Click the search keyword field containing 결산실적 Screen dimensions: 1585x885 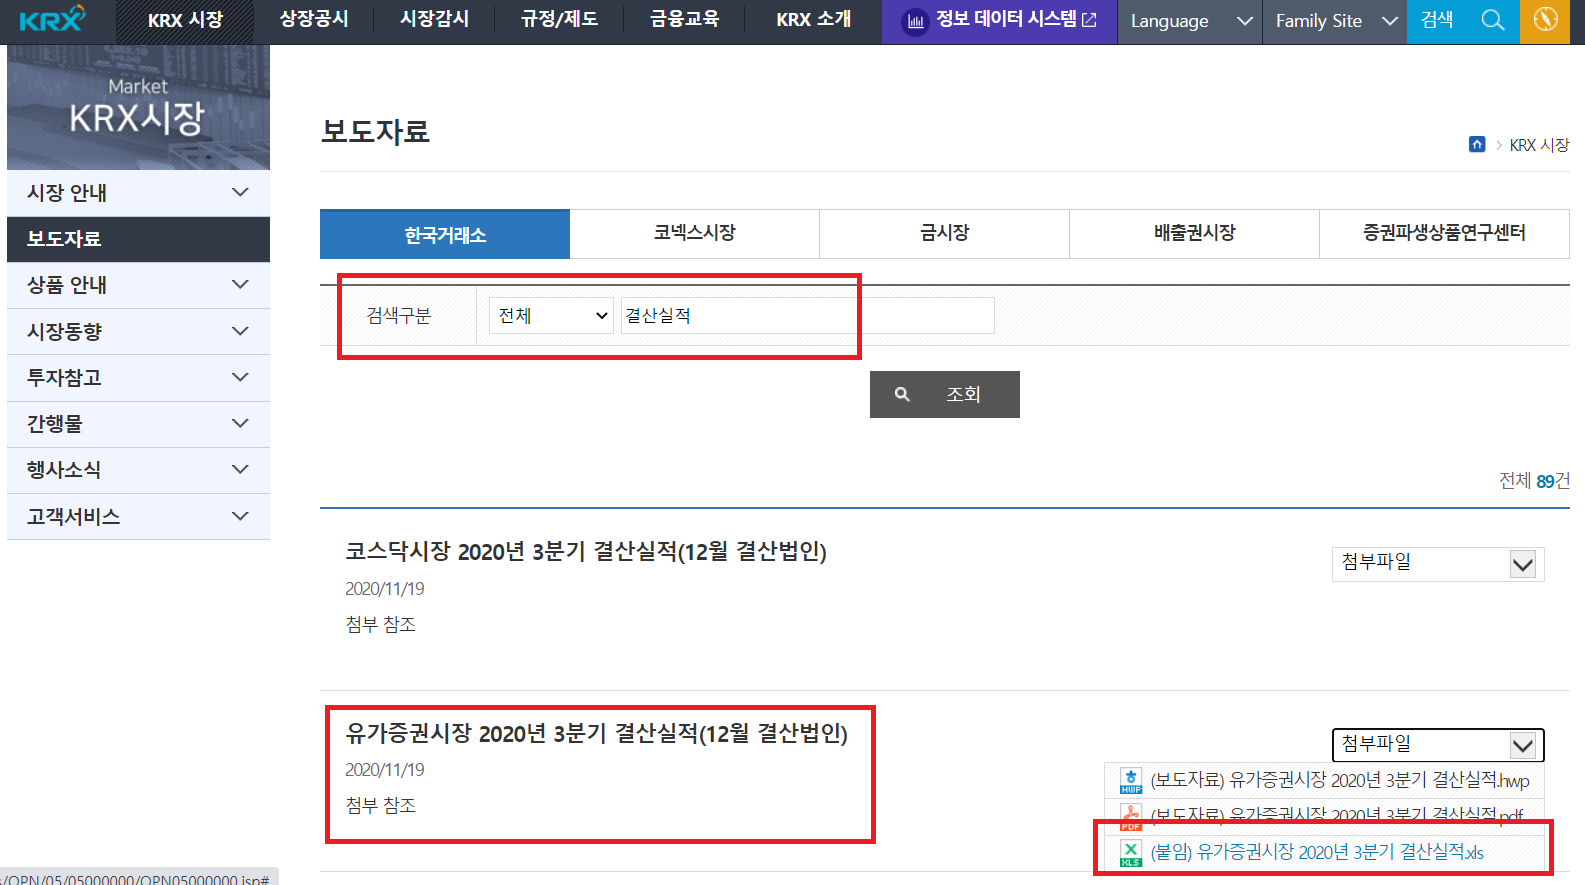[x=808, y=315]
